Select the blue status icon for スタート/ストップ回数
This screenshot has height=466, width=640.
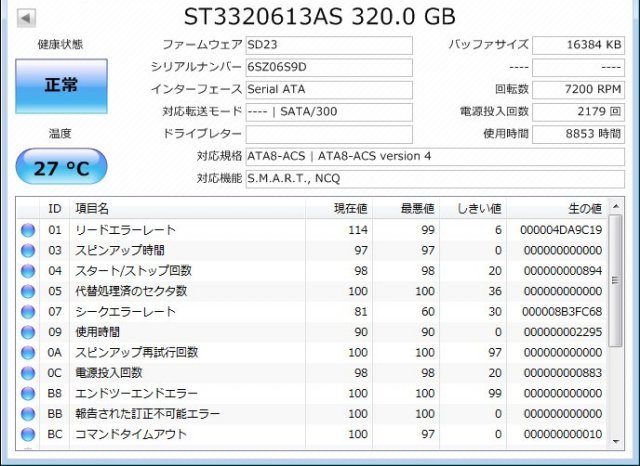tap(28, 271)
